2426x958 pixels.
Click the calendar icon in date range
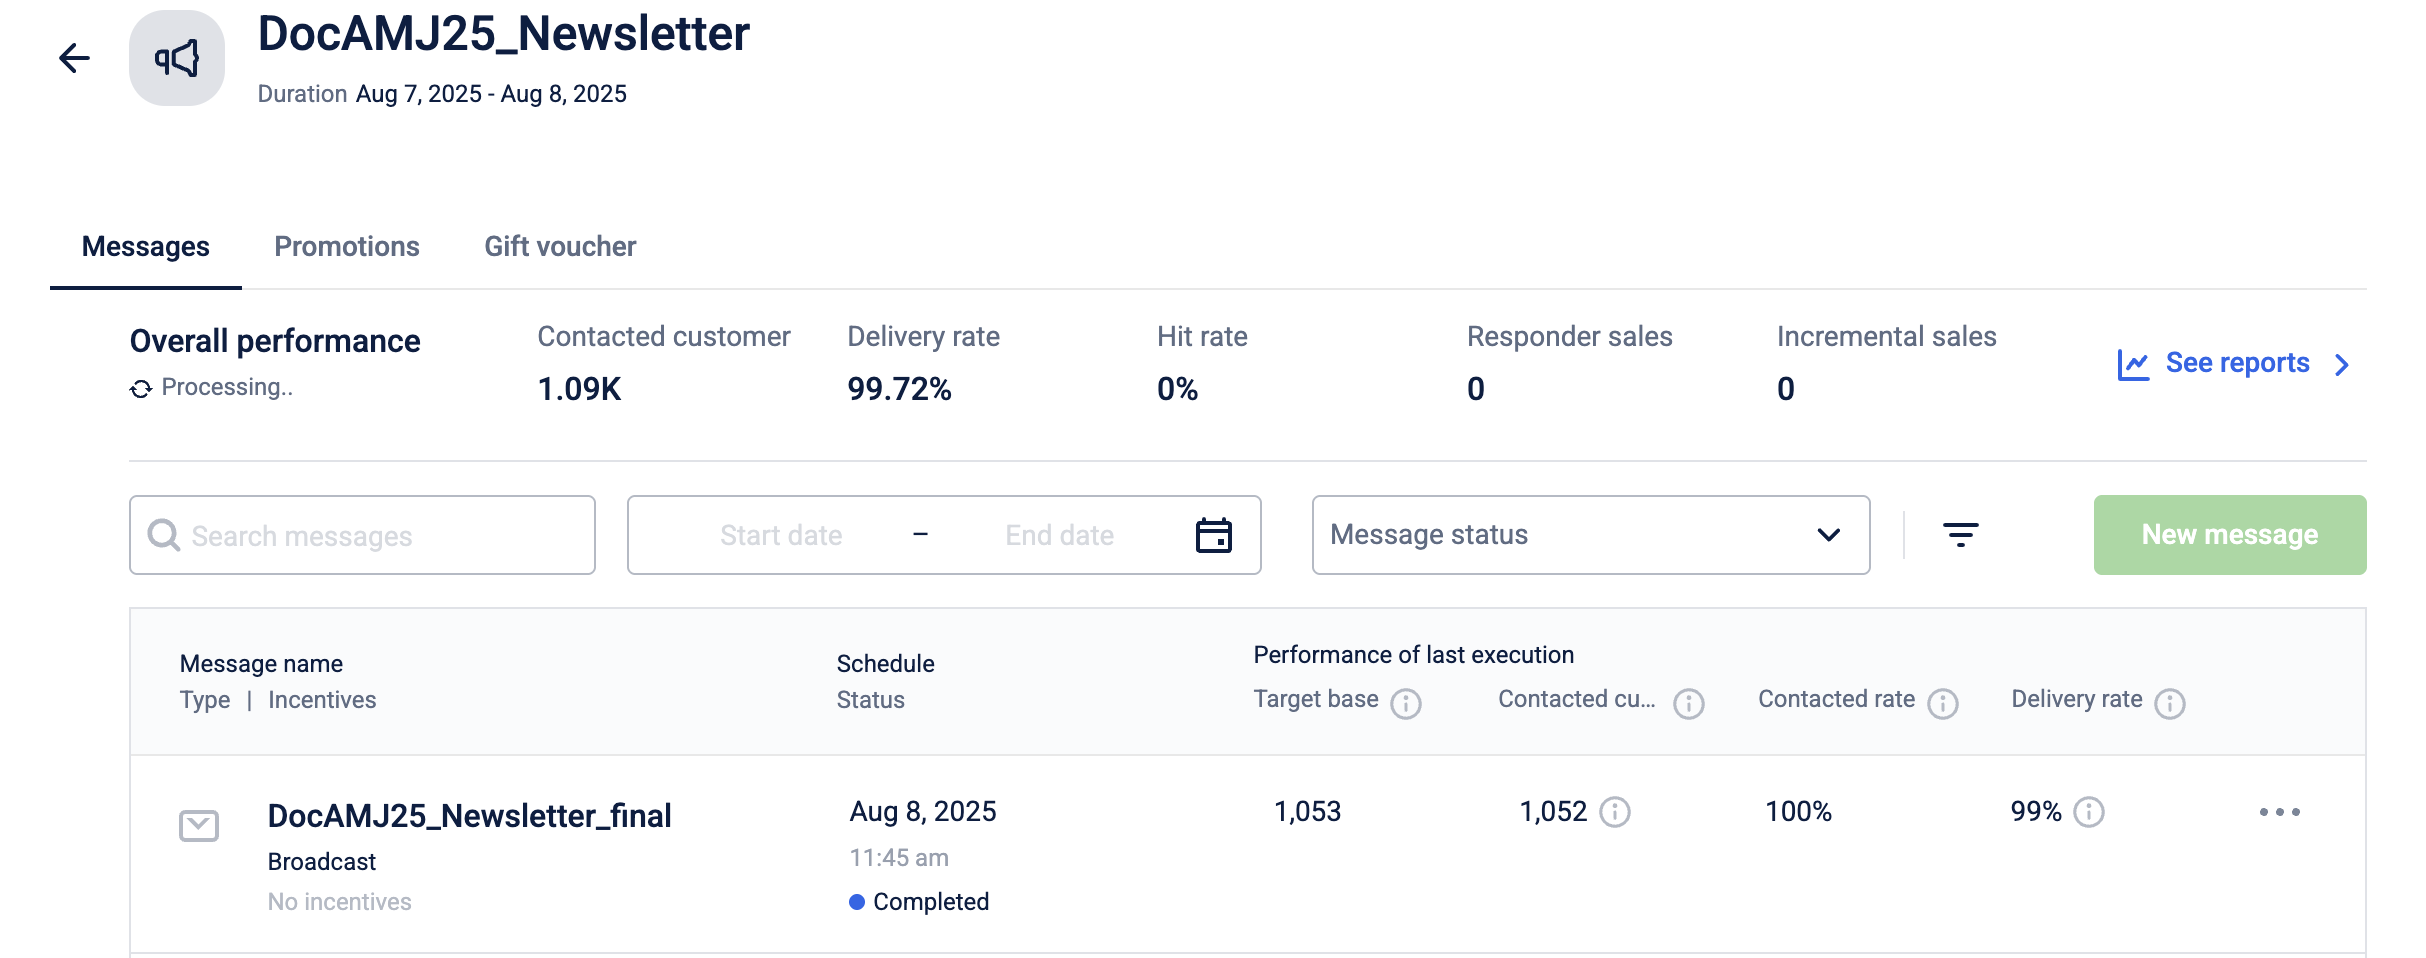pyautogui.click(x=1213, y=535)
